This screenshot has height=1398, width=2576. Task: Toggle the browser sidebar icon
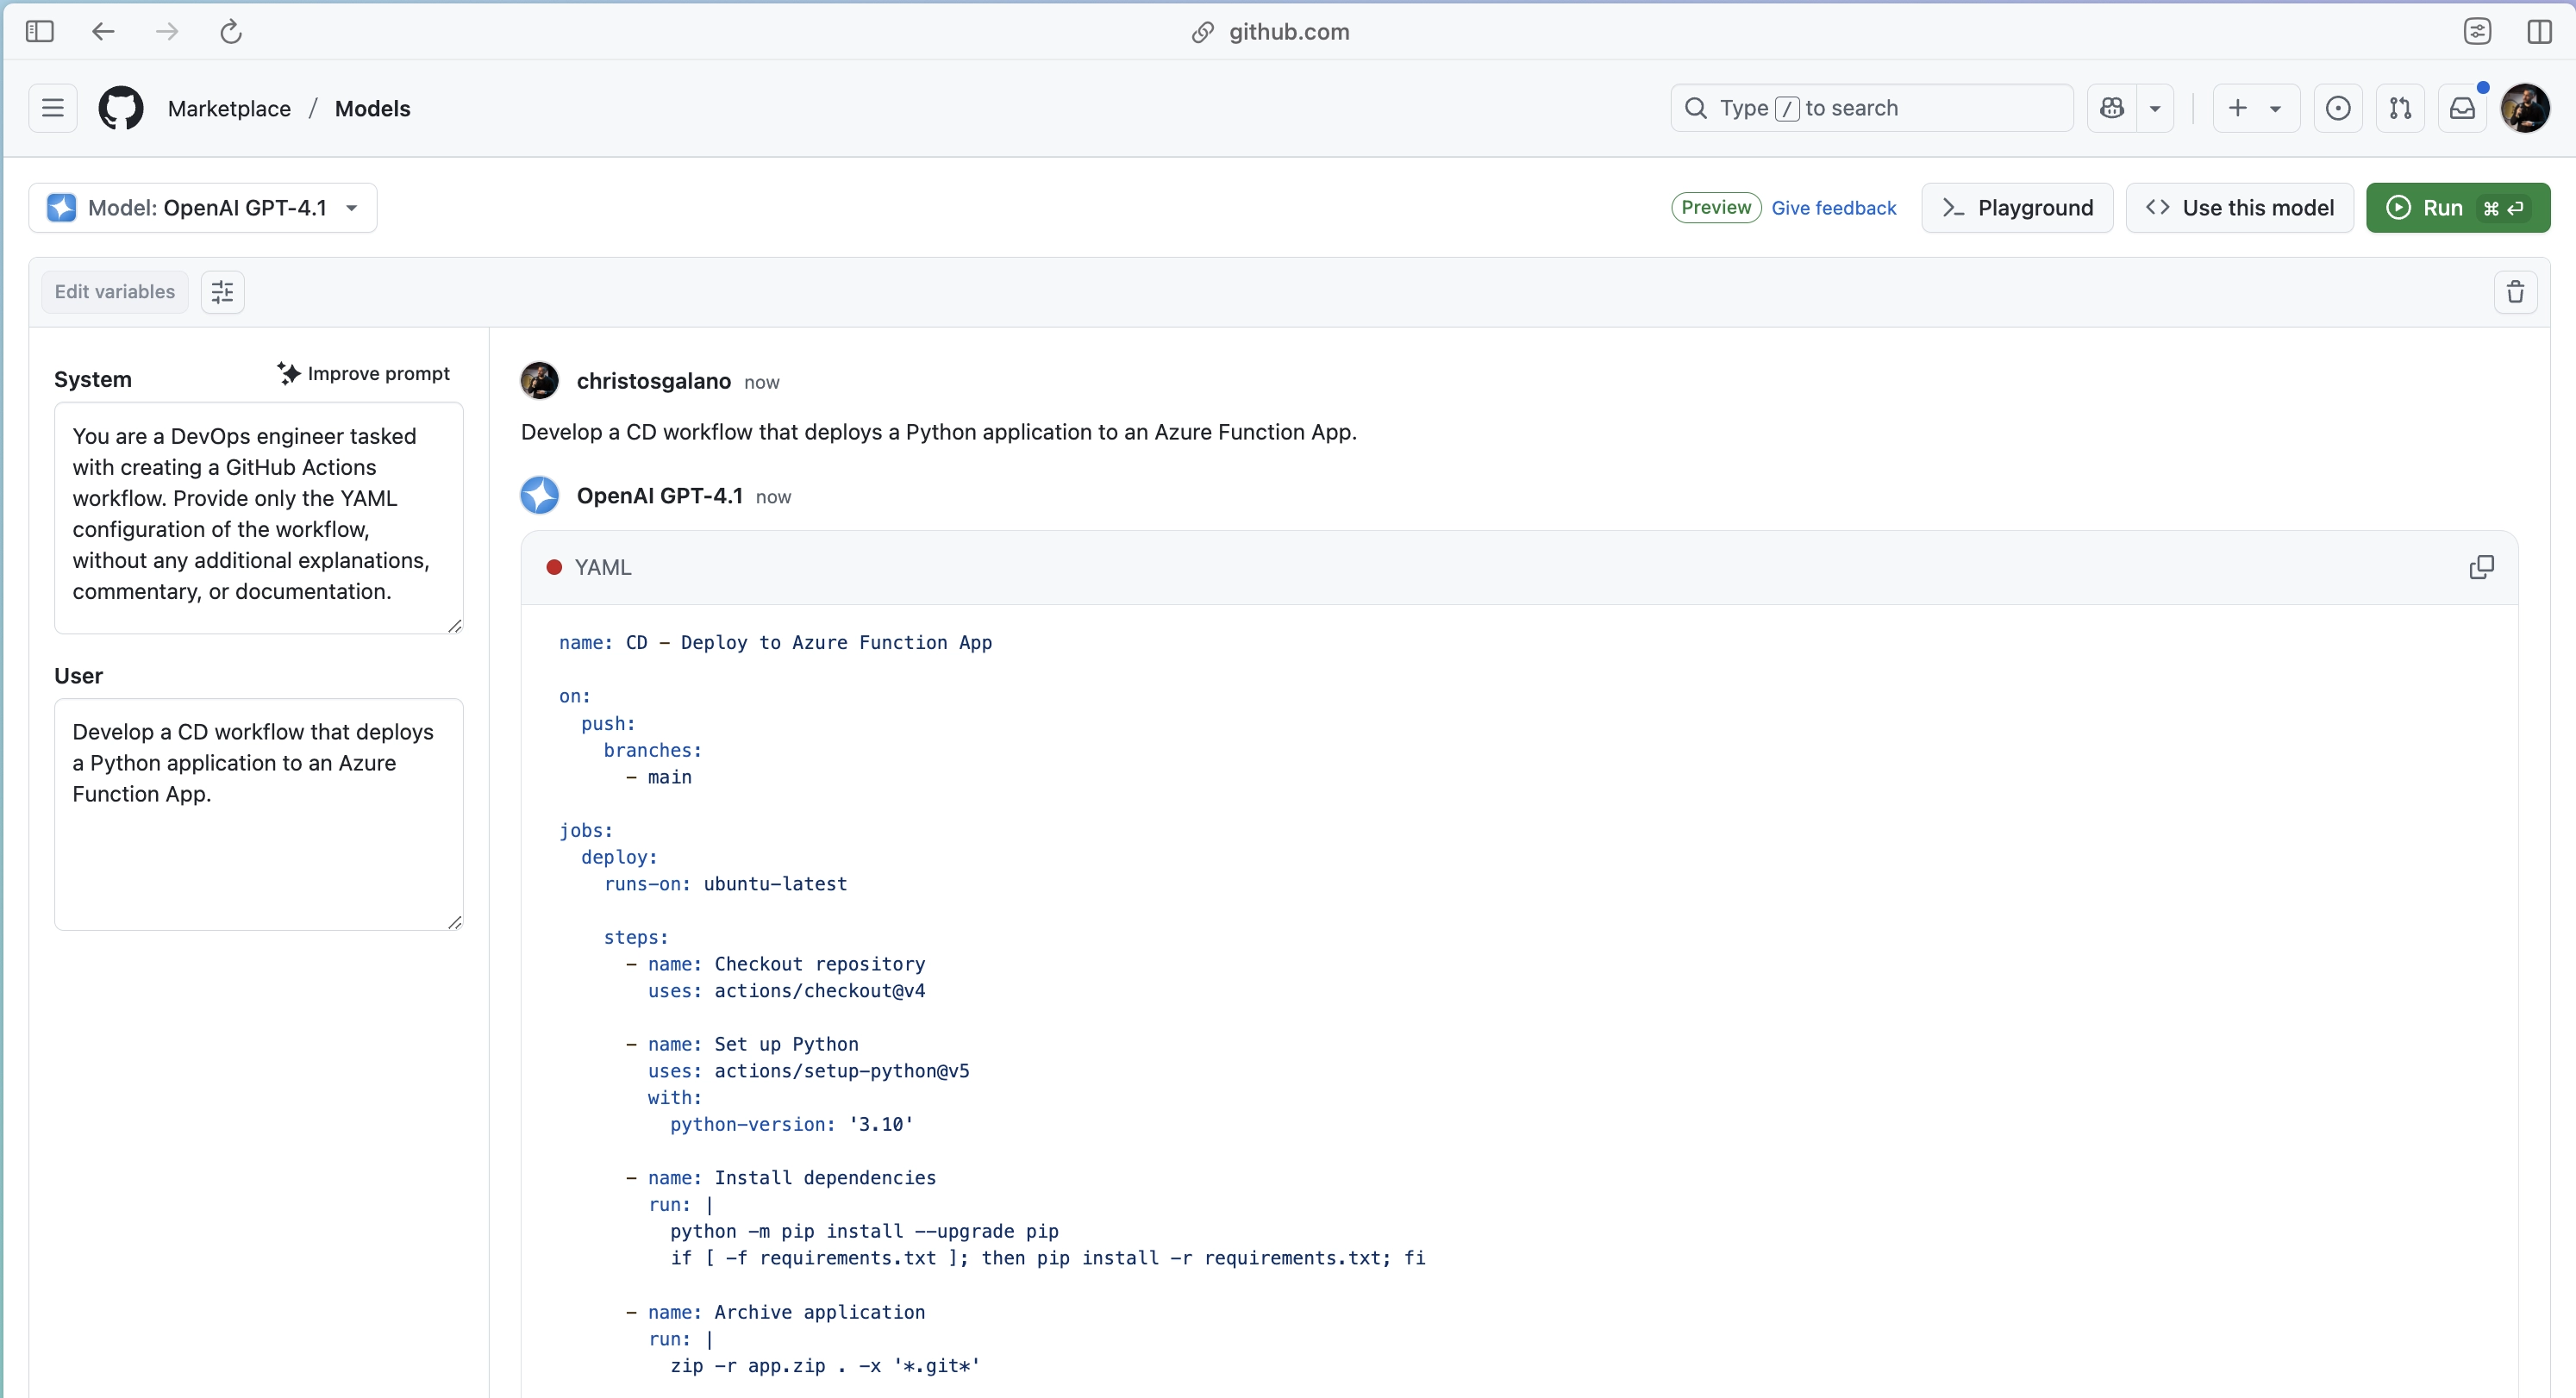[x=39, y=32]
